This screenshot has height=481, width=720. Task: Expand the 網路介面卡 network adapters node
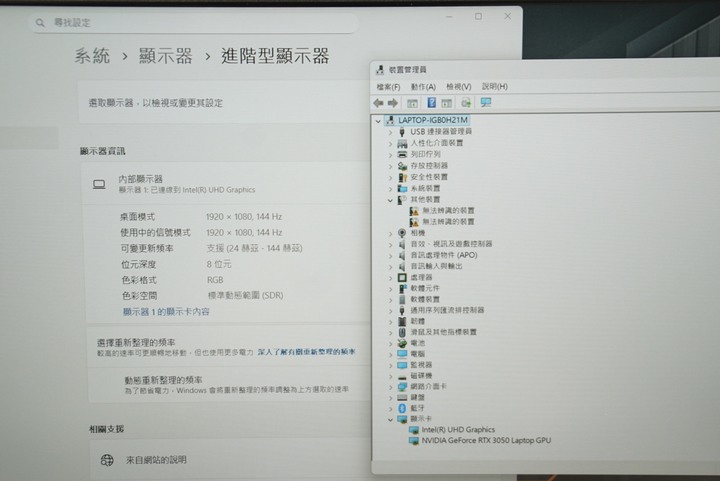point(390,386)
